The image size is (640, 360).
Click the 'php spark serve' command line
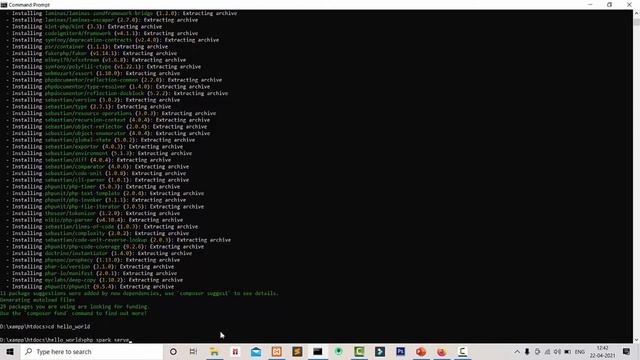coord(64,340)
